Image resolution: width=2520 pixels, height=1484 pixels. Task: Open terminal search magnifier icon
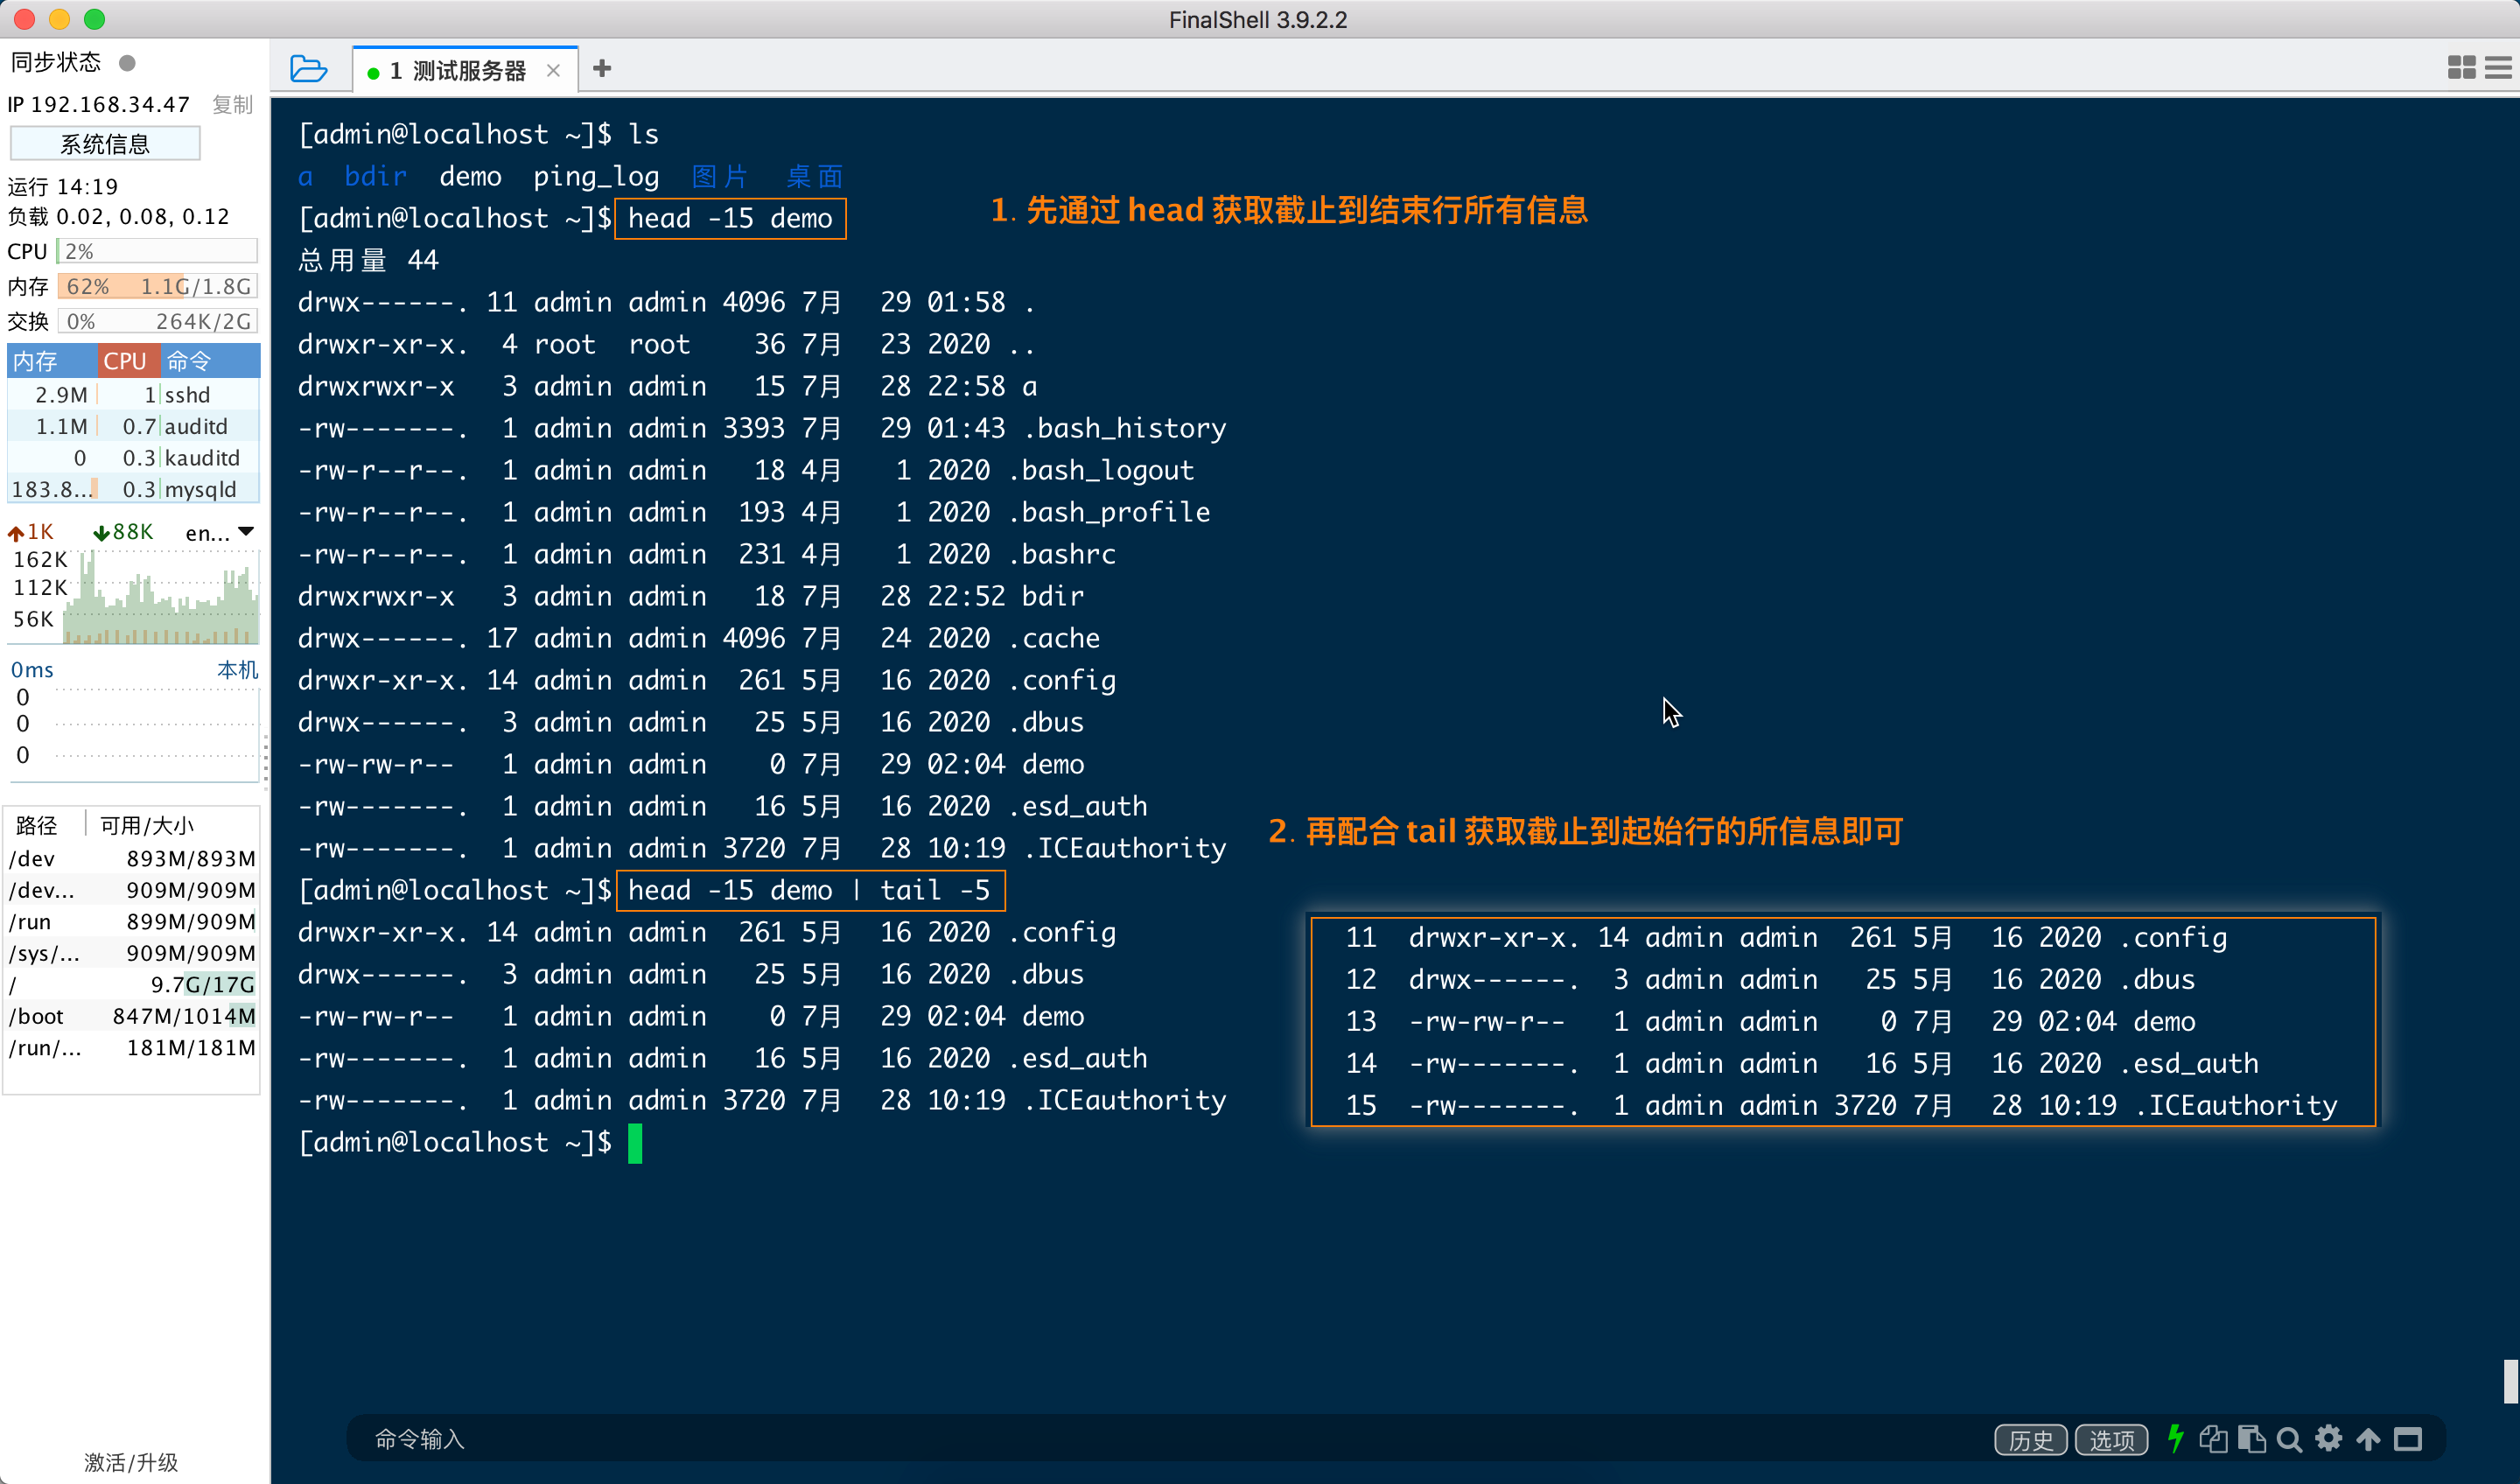2289,1438
